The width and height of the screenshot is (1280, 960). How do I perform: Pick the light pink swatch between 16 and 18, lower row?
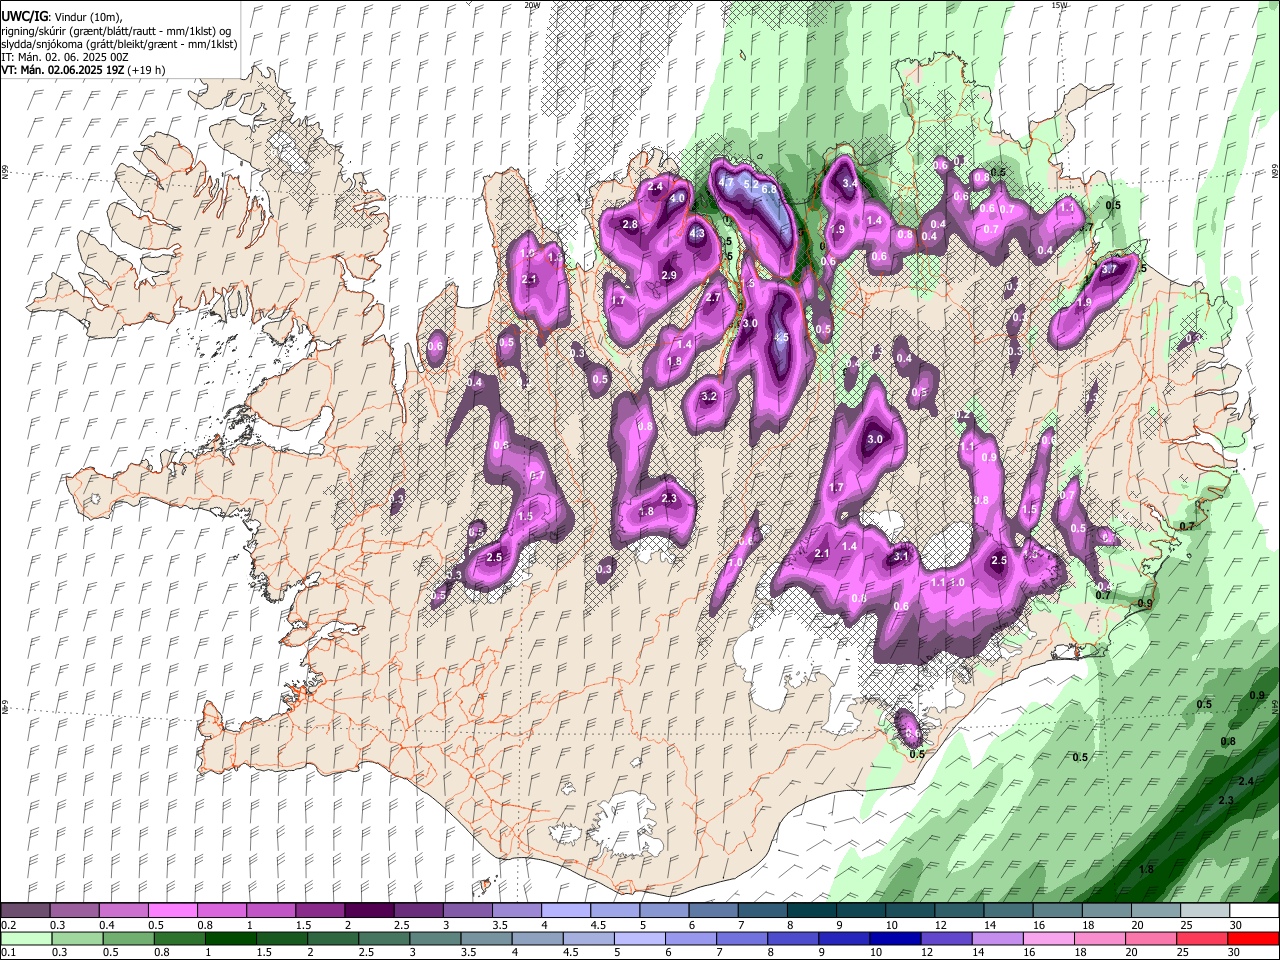(x=1050, y=939)
